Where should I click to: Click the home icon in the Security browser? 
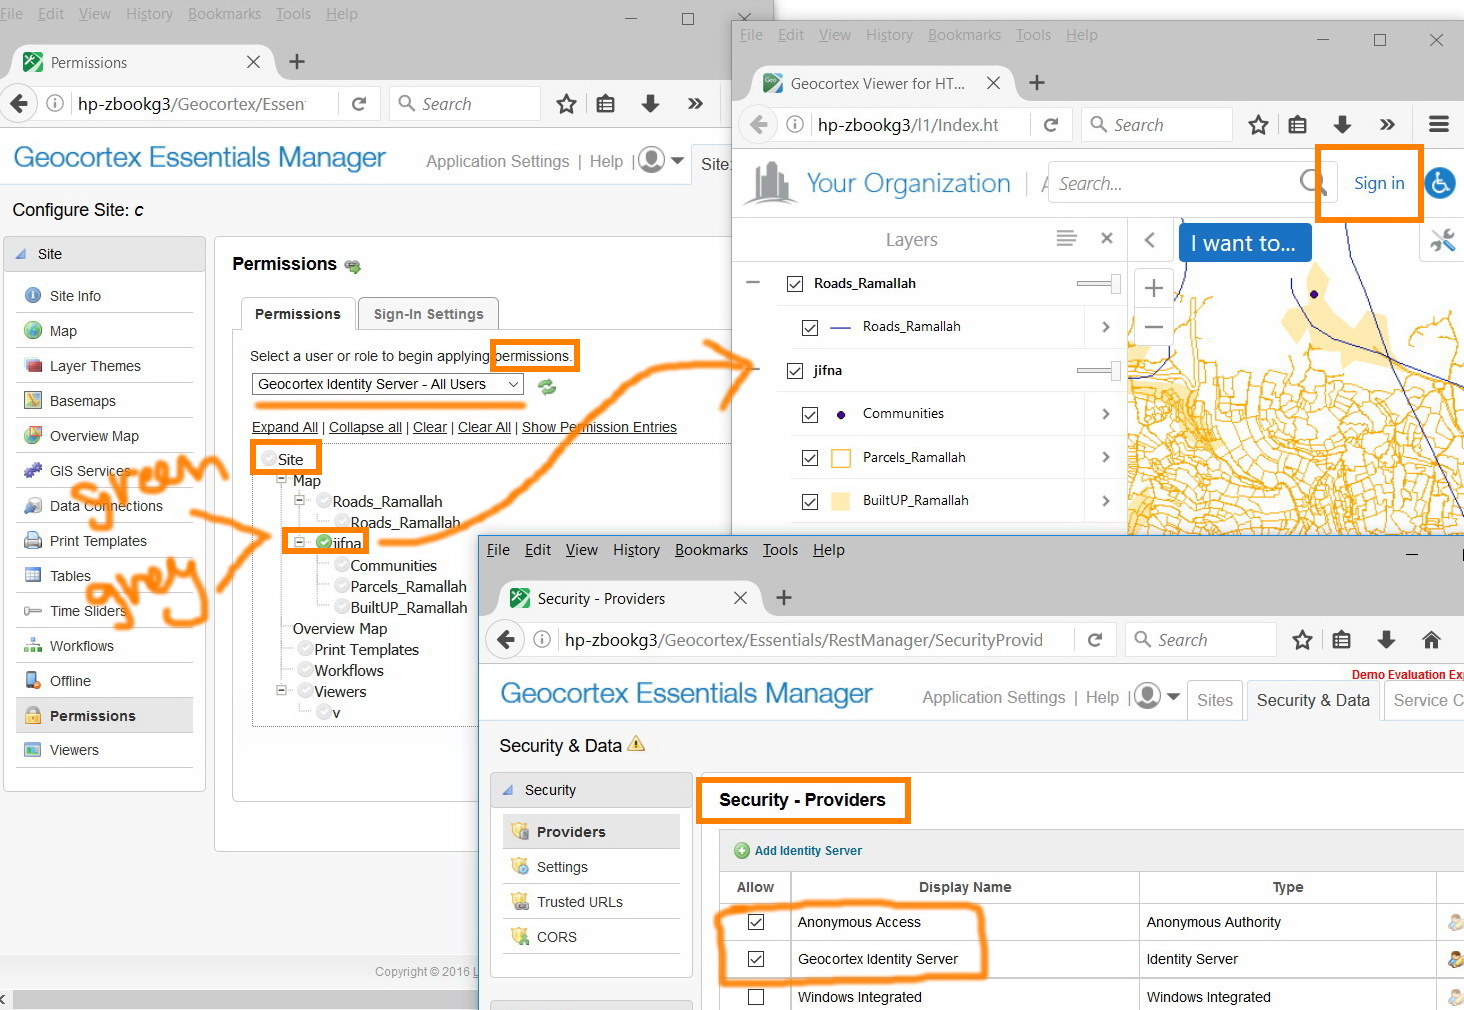click(x=1431, y=640)
